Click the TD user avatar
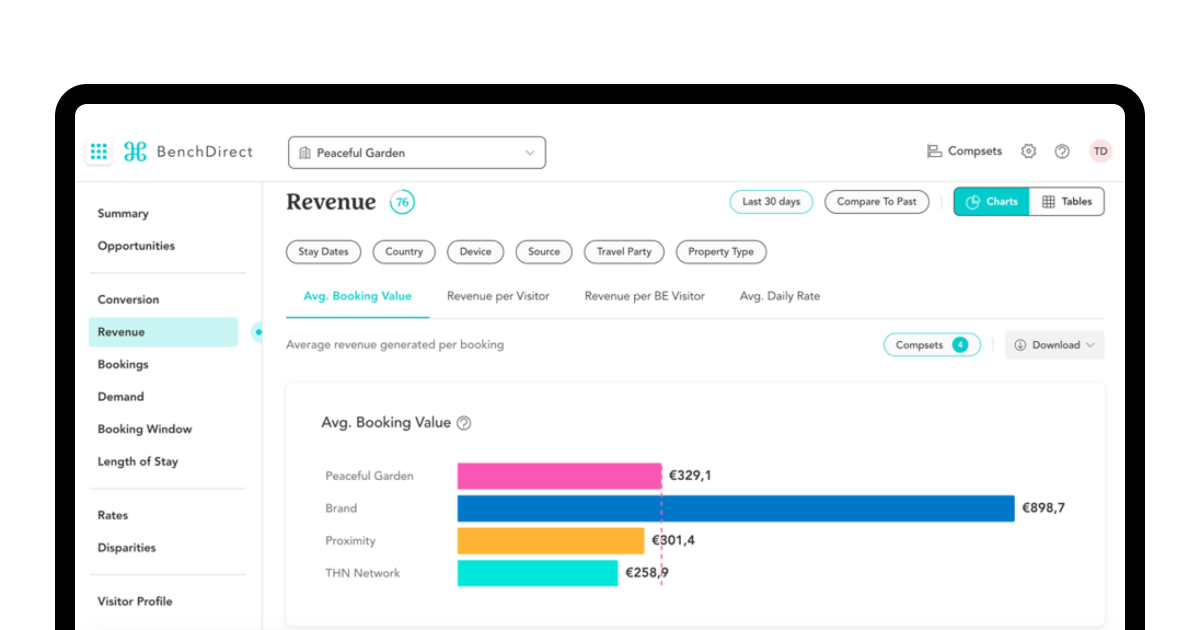This screenshot has height=630, width=1200. point(1100,151)
